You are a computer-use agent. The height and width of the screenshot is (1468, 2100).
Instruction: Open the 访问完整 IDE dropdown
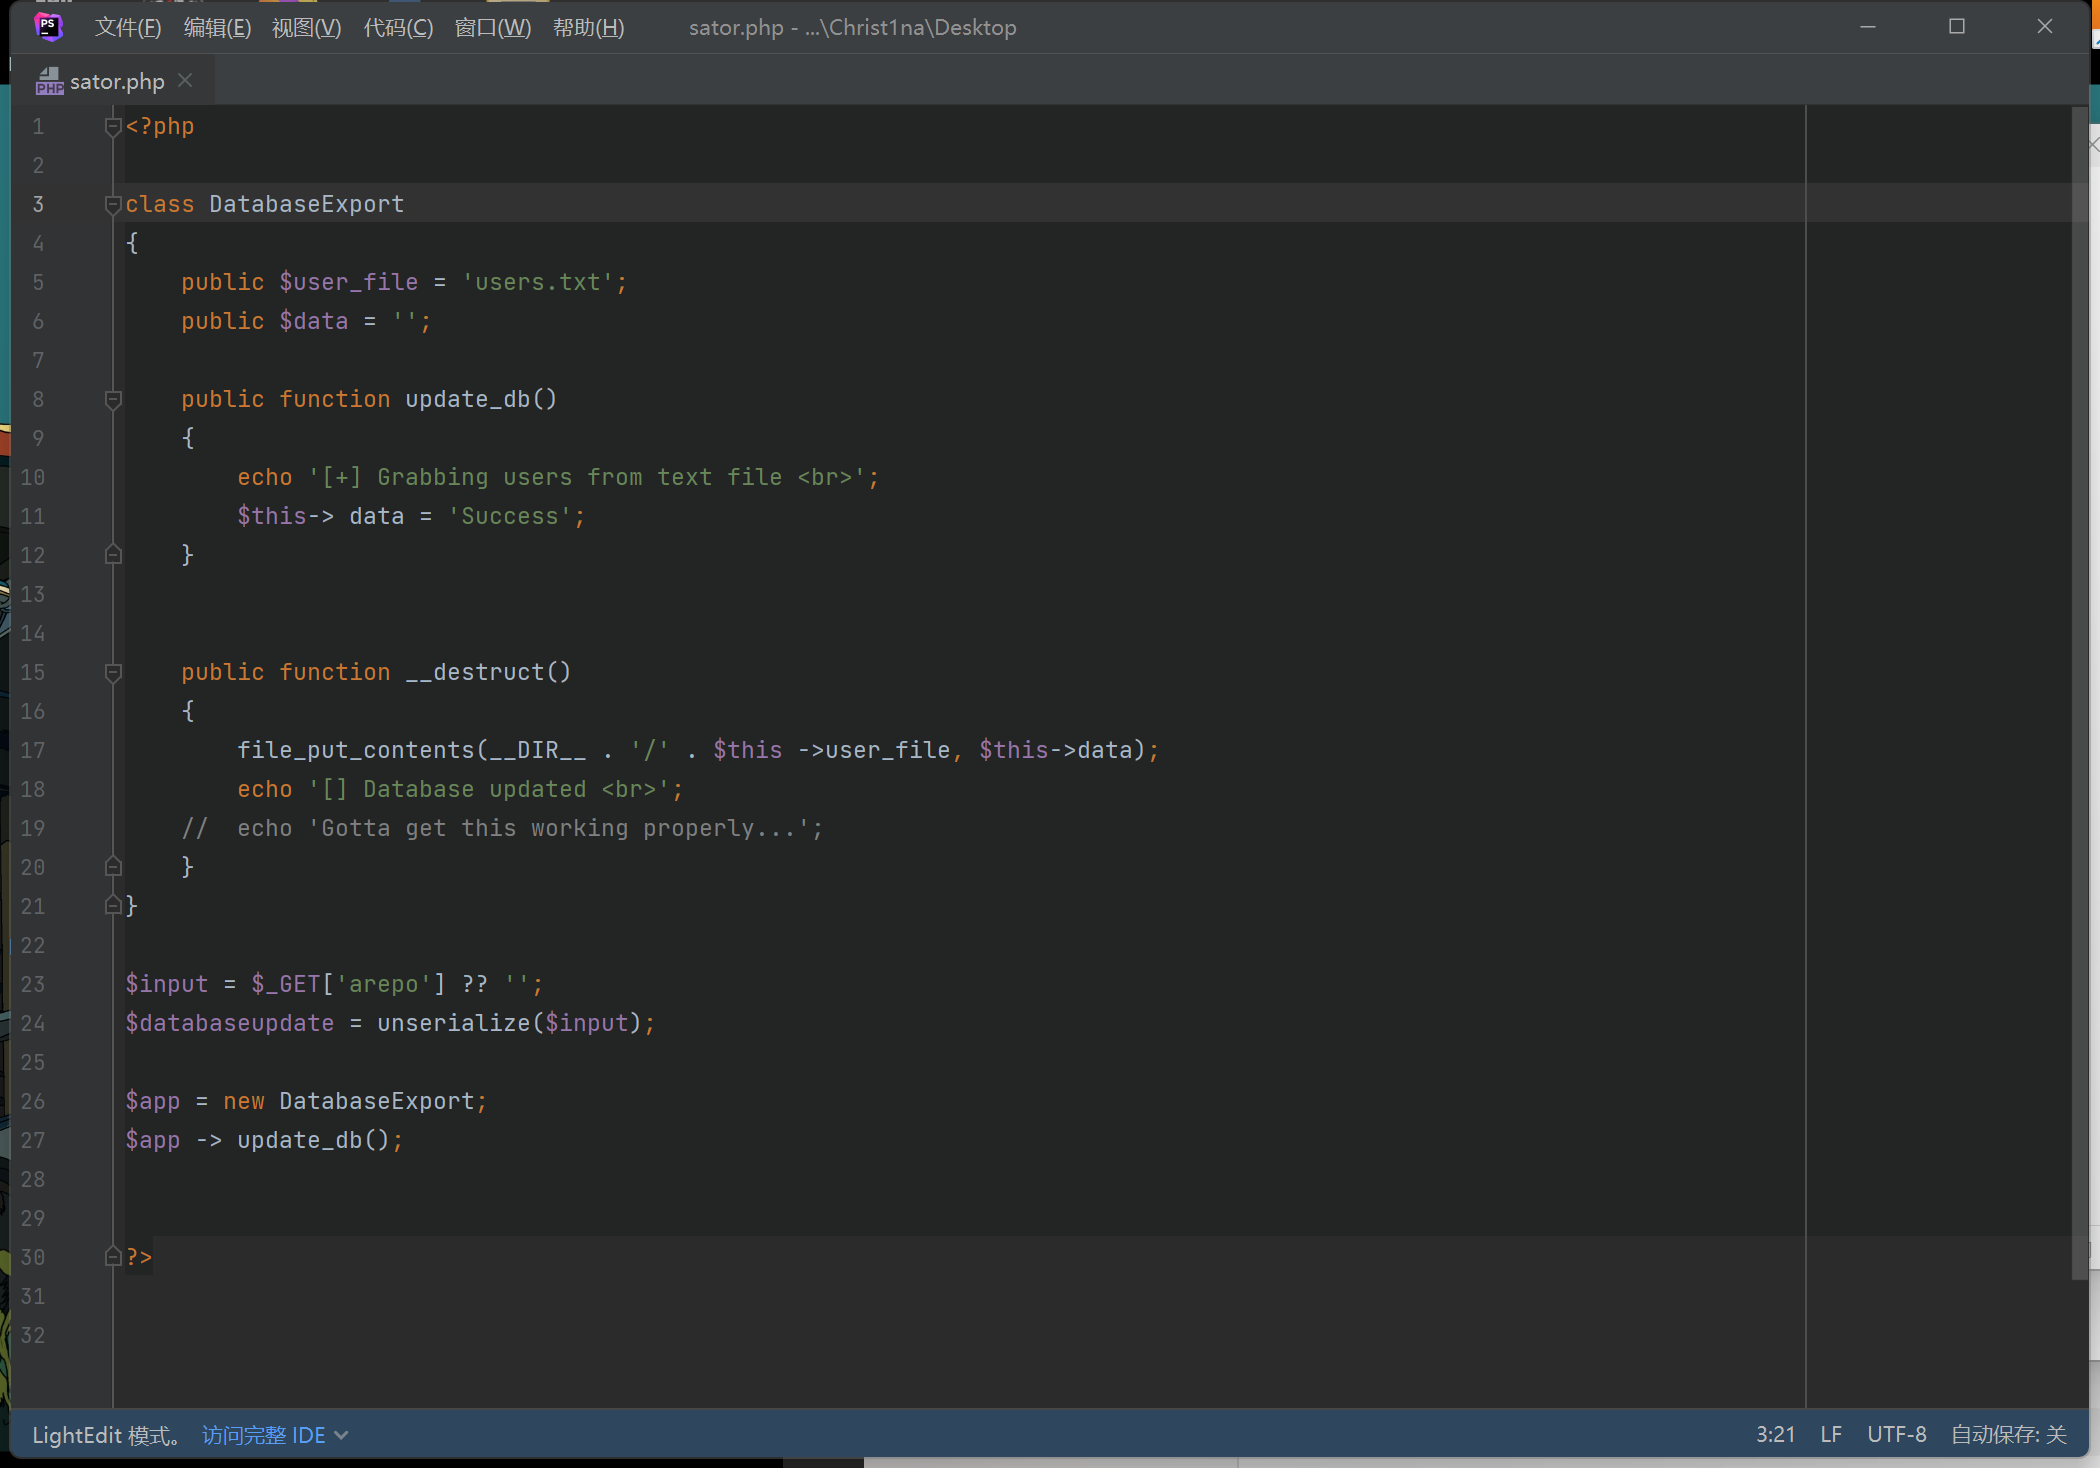point(341,1435)
